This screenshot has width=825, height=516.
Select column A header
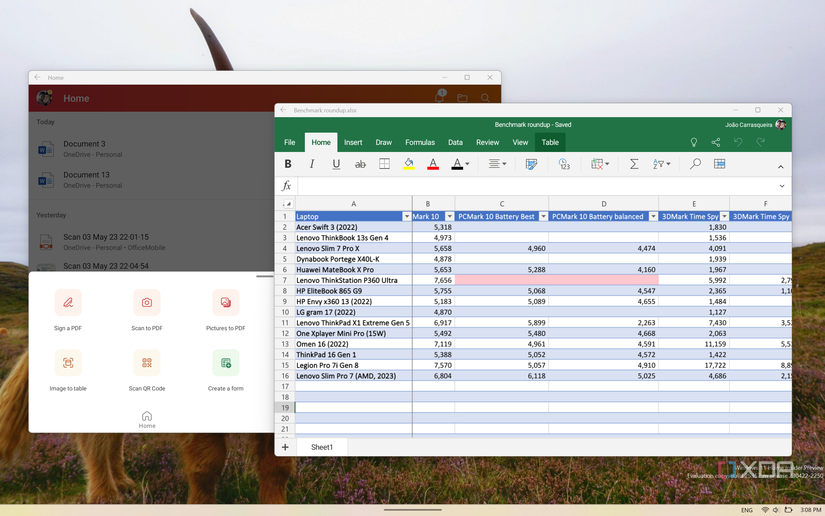(354, 204)
